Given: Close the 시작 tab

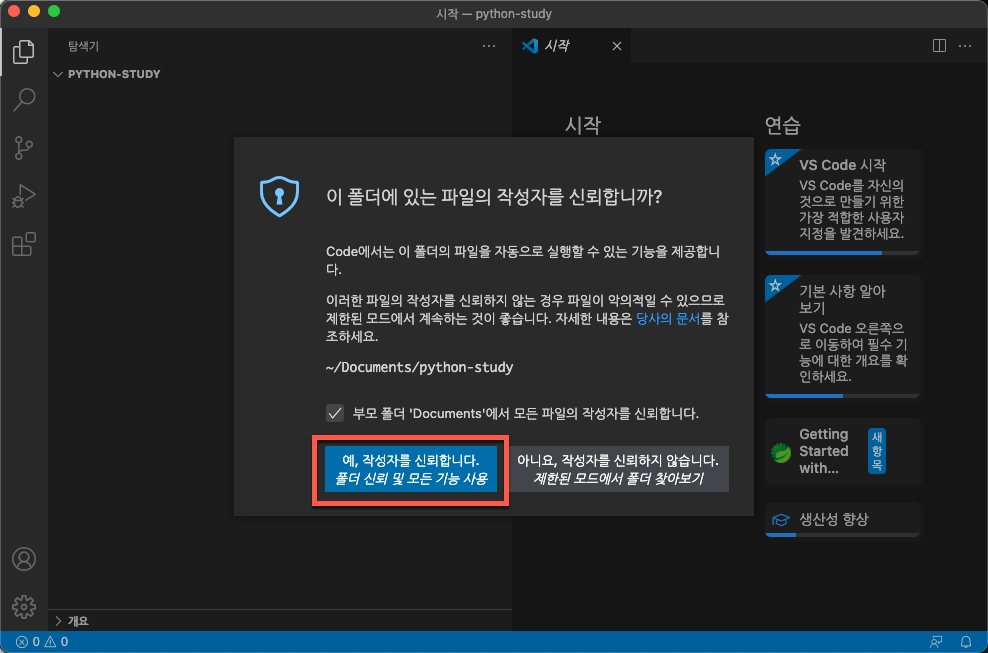Looking at the screenshot, I should (x=617, y=46).
